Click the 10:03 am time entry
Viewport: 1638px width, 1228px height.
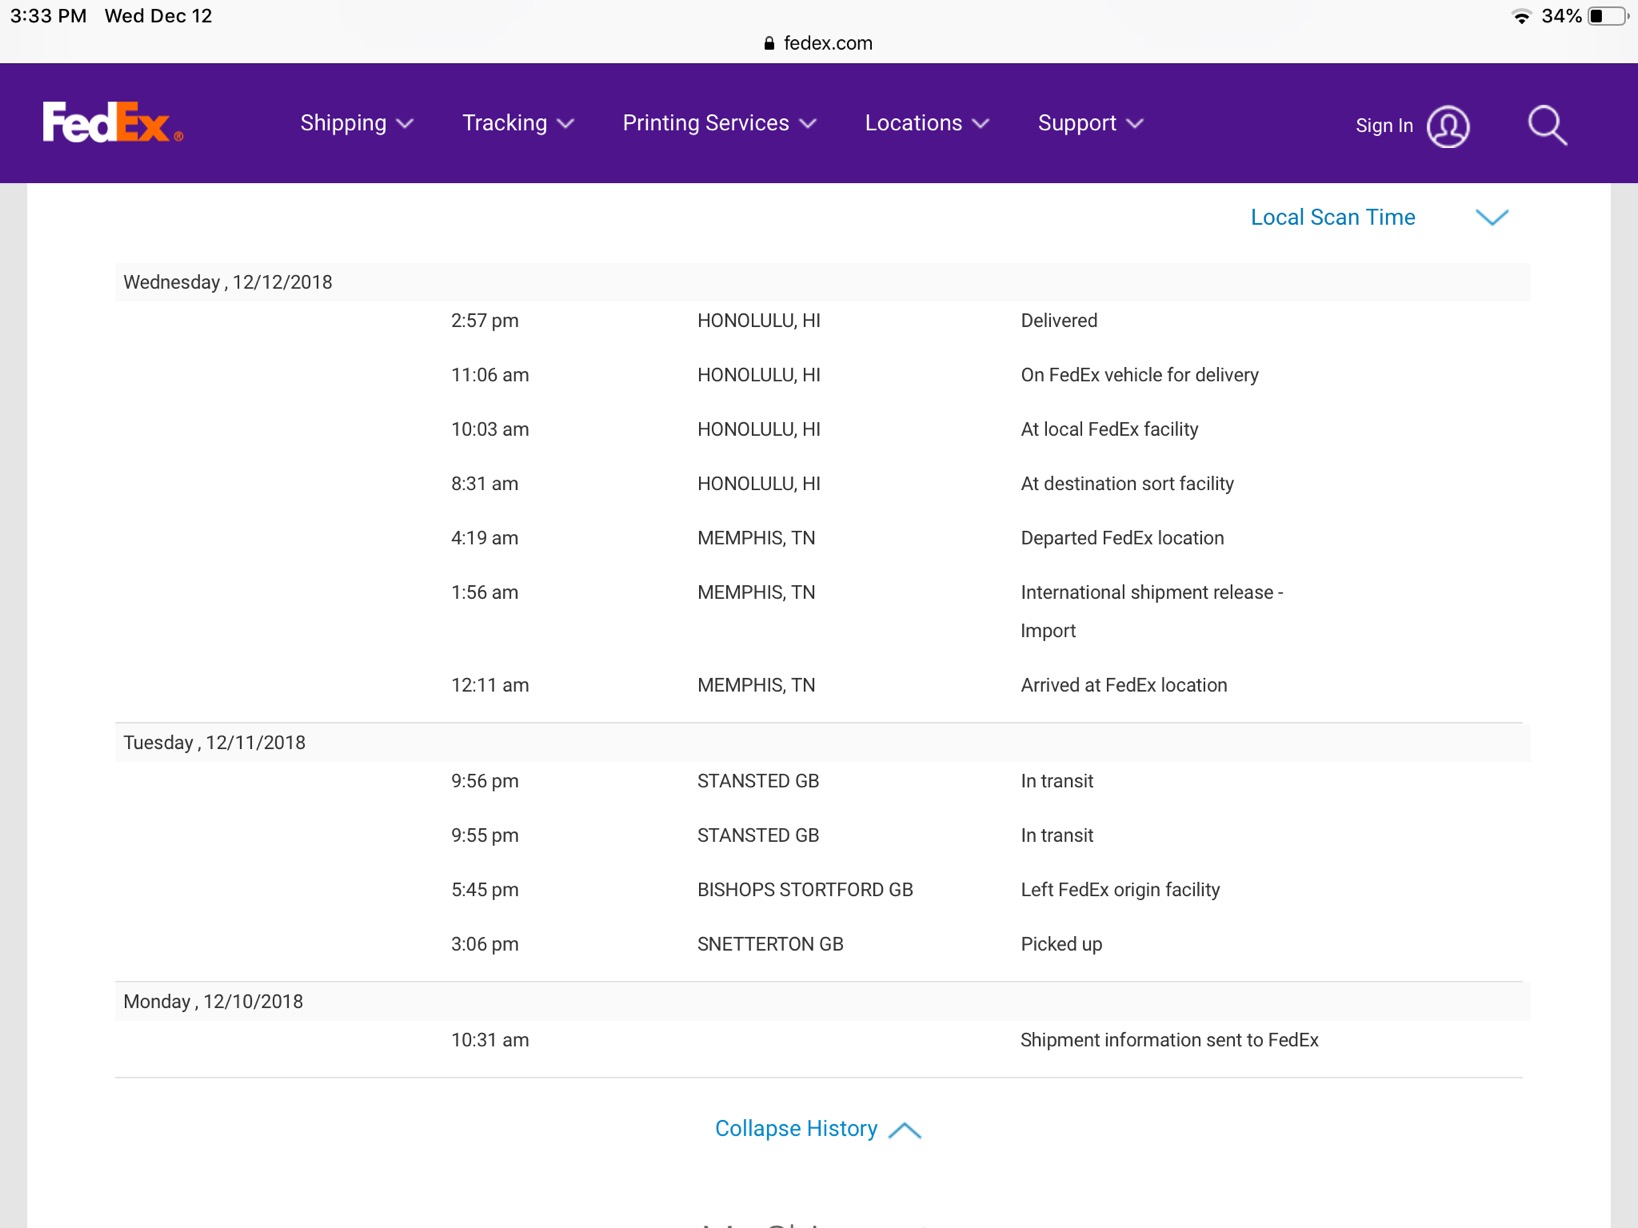[490, 429]
